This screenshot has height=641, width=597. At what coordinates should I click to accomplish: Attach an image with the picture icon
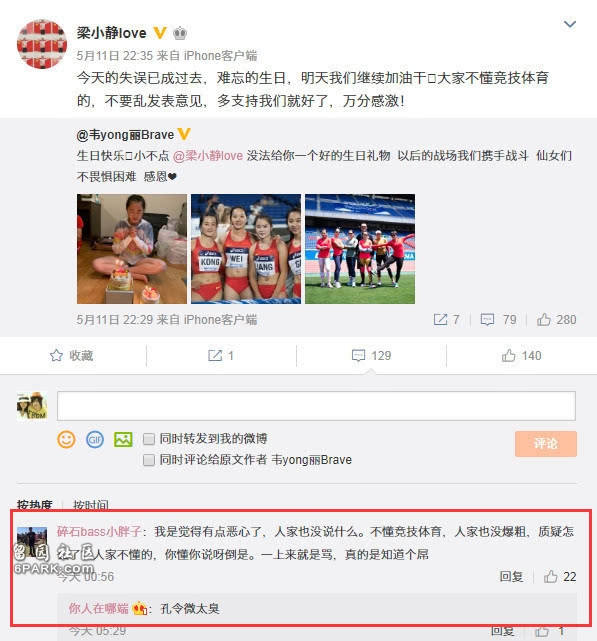[123, 440]
